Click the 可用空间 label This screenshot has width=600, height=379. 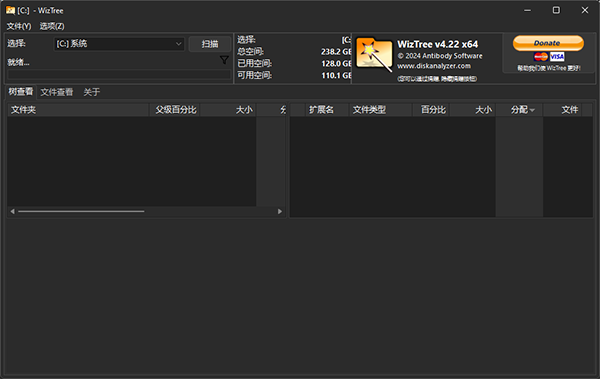click(x=254, y=75)
